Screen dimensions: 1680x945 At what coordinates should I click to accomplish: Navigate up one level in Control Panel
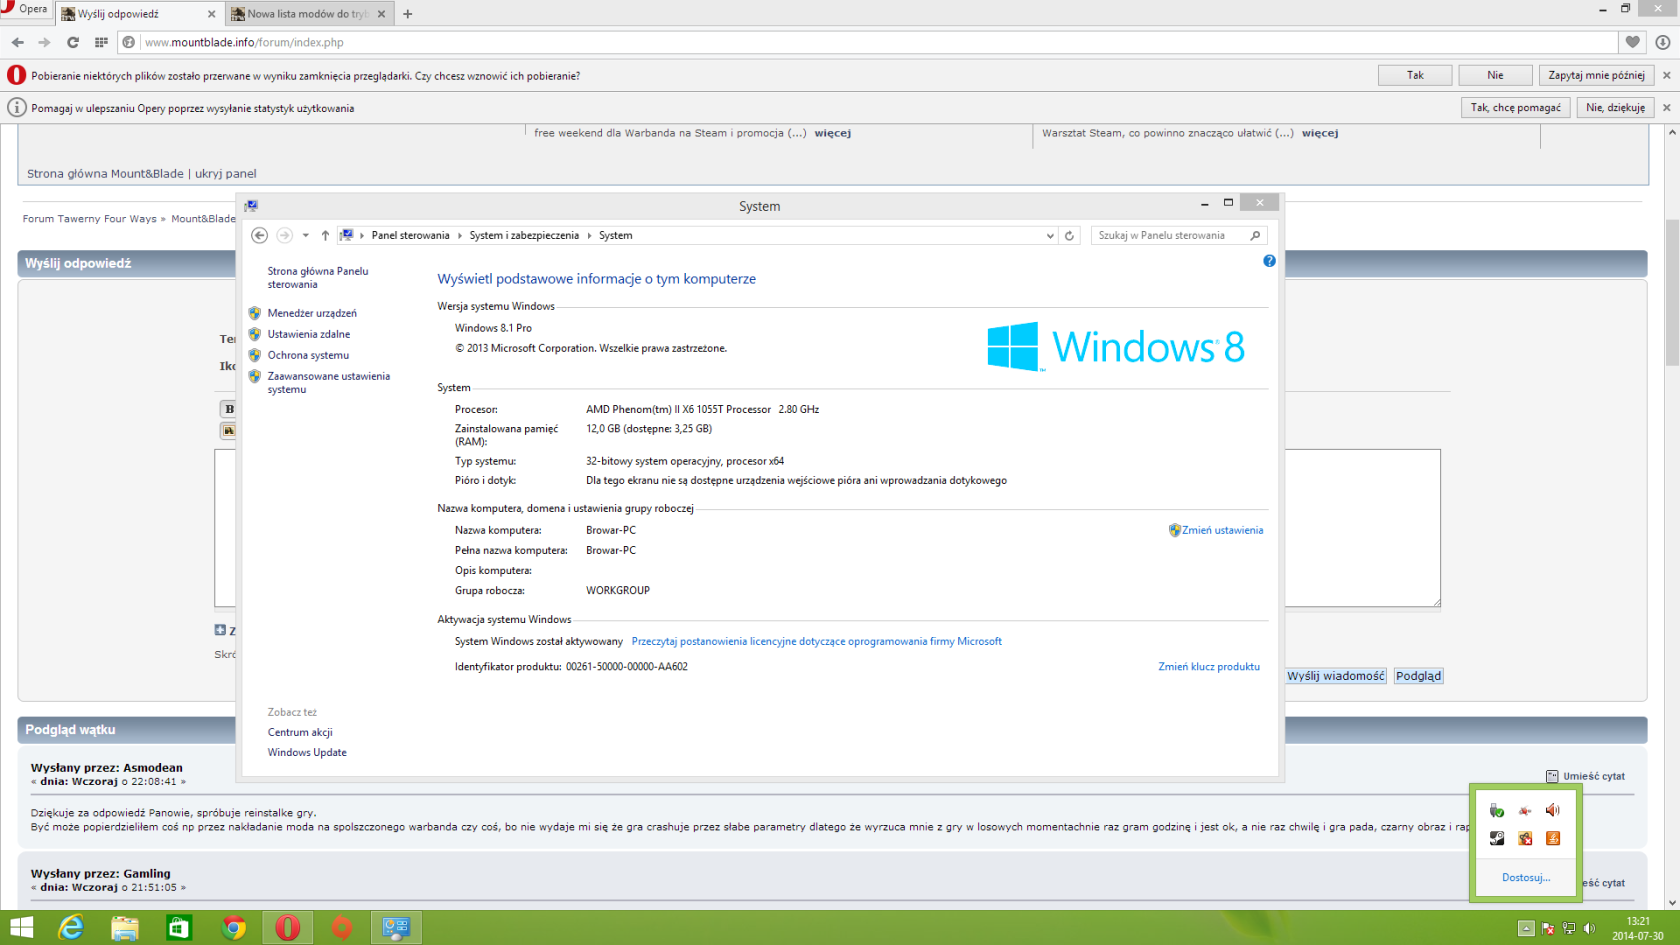click(x=325, y=236)
